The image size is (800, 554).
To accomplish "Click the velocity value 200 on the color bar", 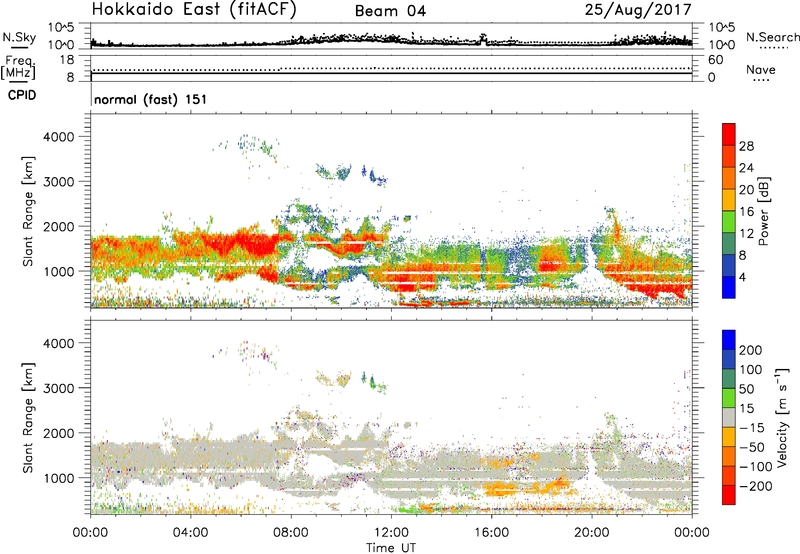I will (751, 350).
